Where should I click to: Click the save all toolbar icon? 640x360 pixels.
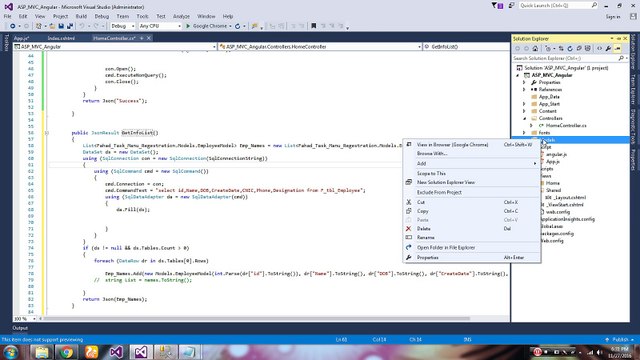[x=70, y=26]
